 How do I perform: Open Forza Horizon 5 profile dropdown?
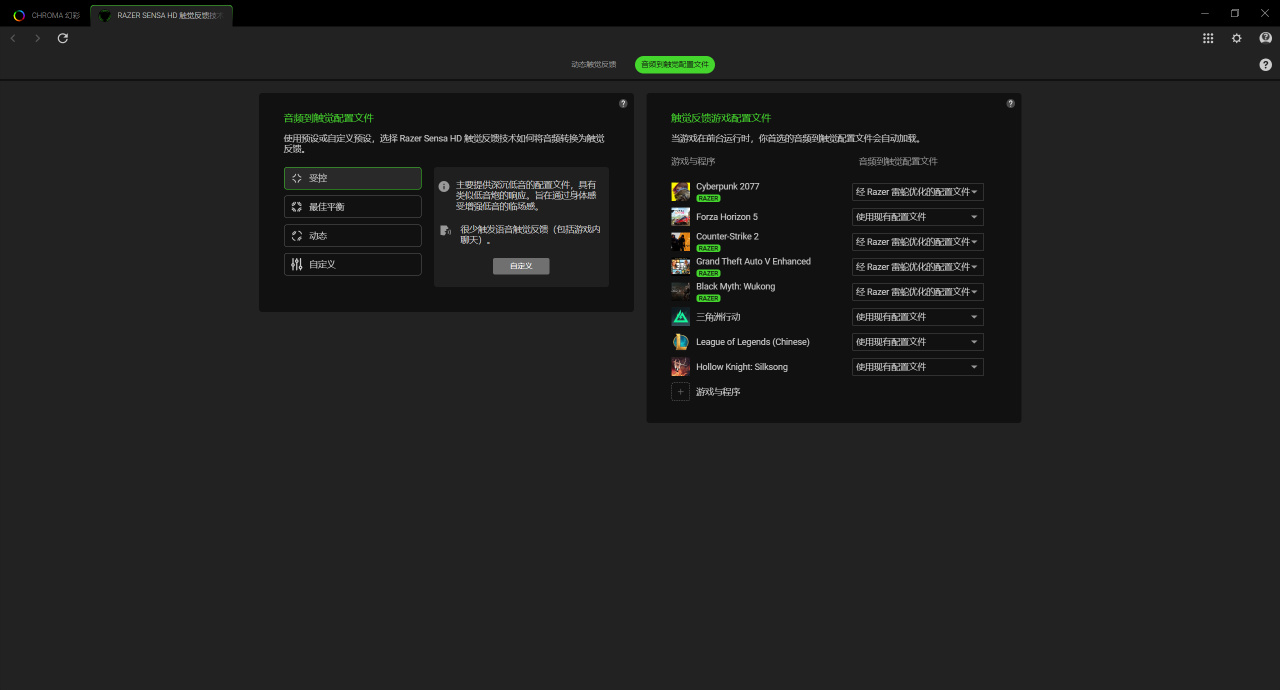917,217
